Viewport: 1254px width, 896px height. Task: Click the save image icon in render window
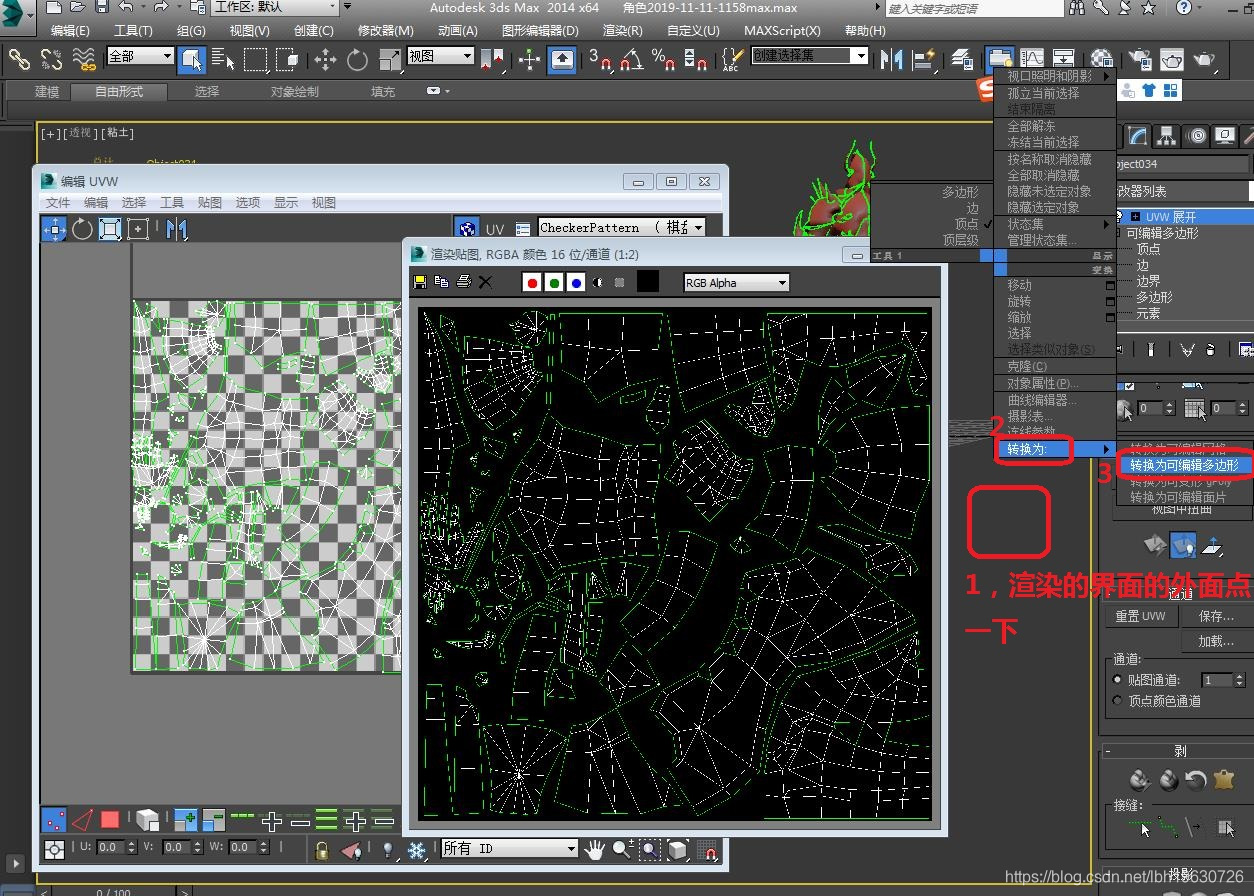pos(420,283)
